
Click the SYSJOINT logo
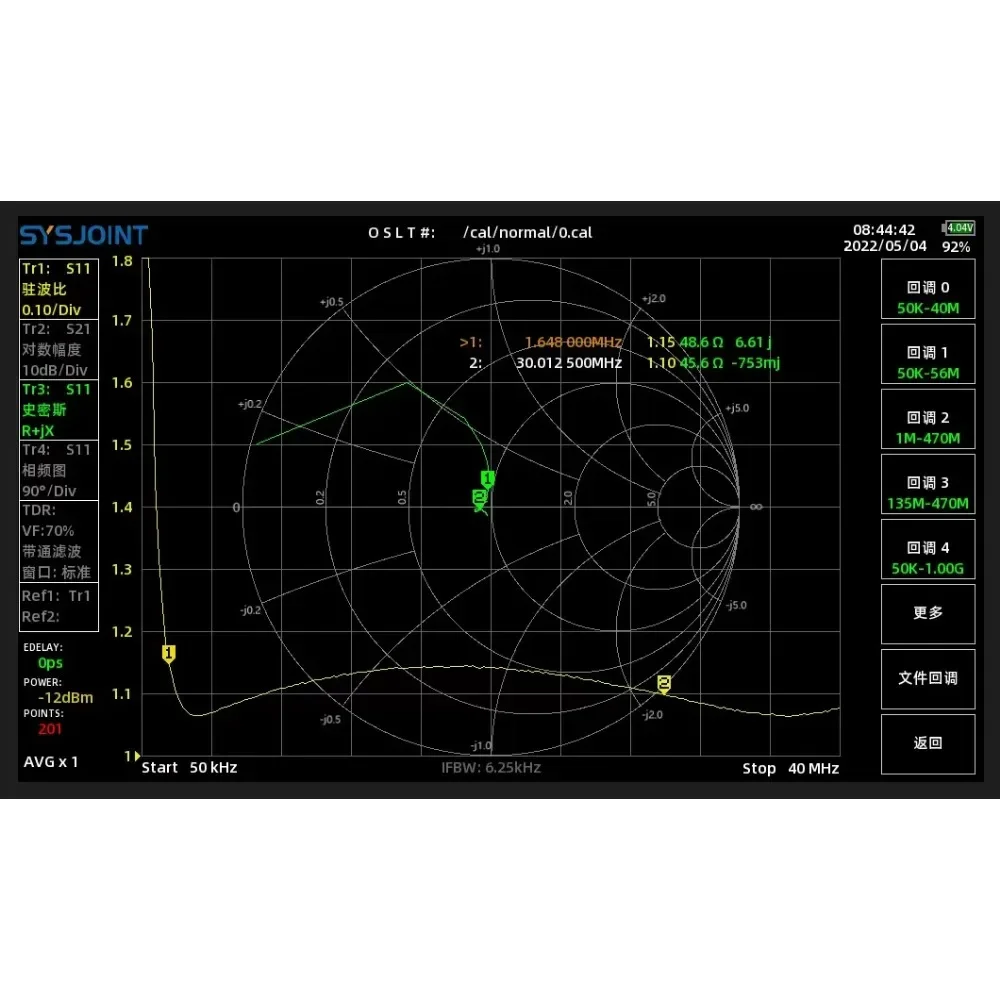[x=84, y=235]
